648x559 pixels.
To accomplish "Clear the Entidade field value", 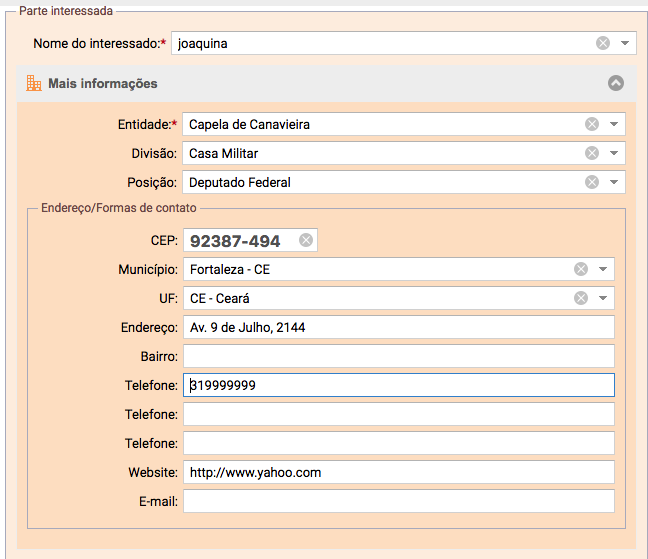I will [592, 124].
